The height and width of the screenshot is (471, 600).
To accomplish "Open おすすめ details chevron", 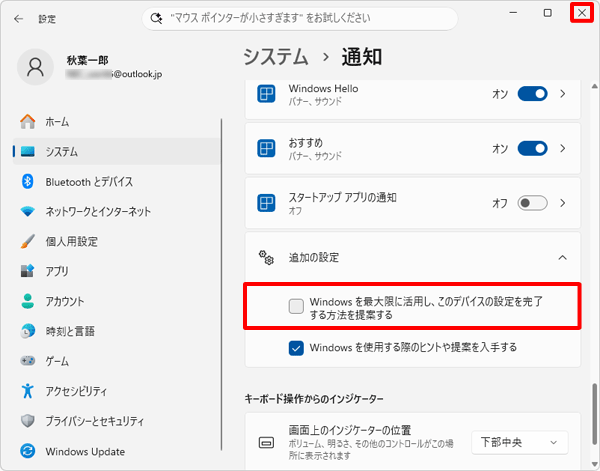I will click(562, 148).
